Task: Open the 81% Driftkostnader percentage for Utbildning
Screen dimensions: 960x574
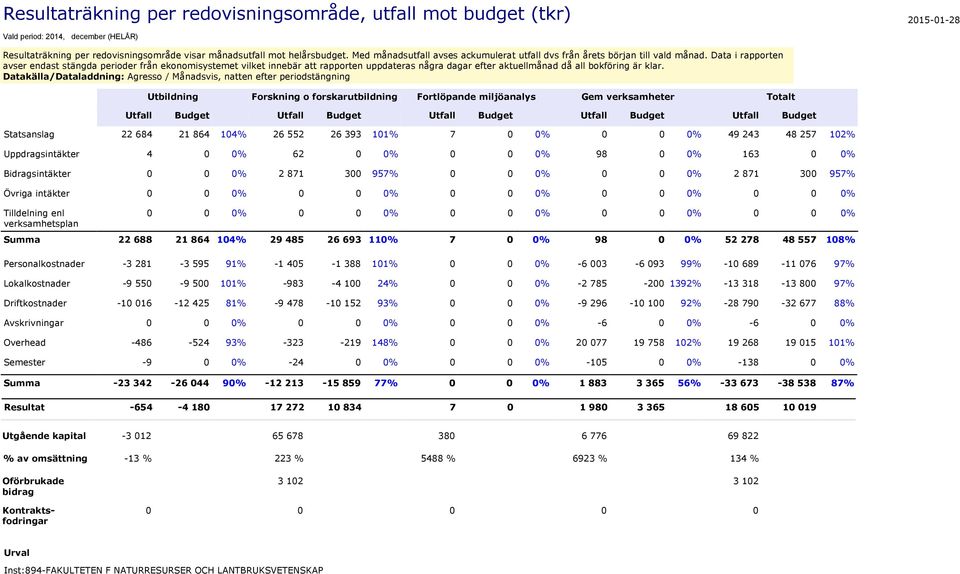Action: tap(236, 303)
